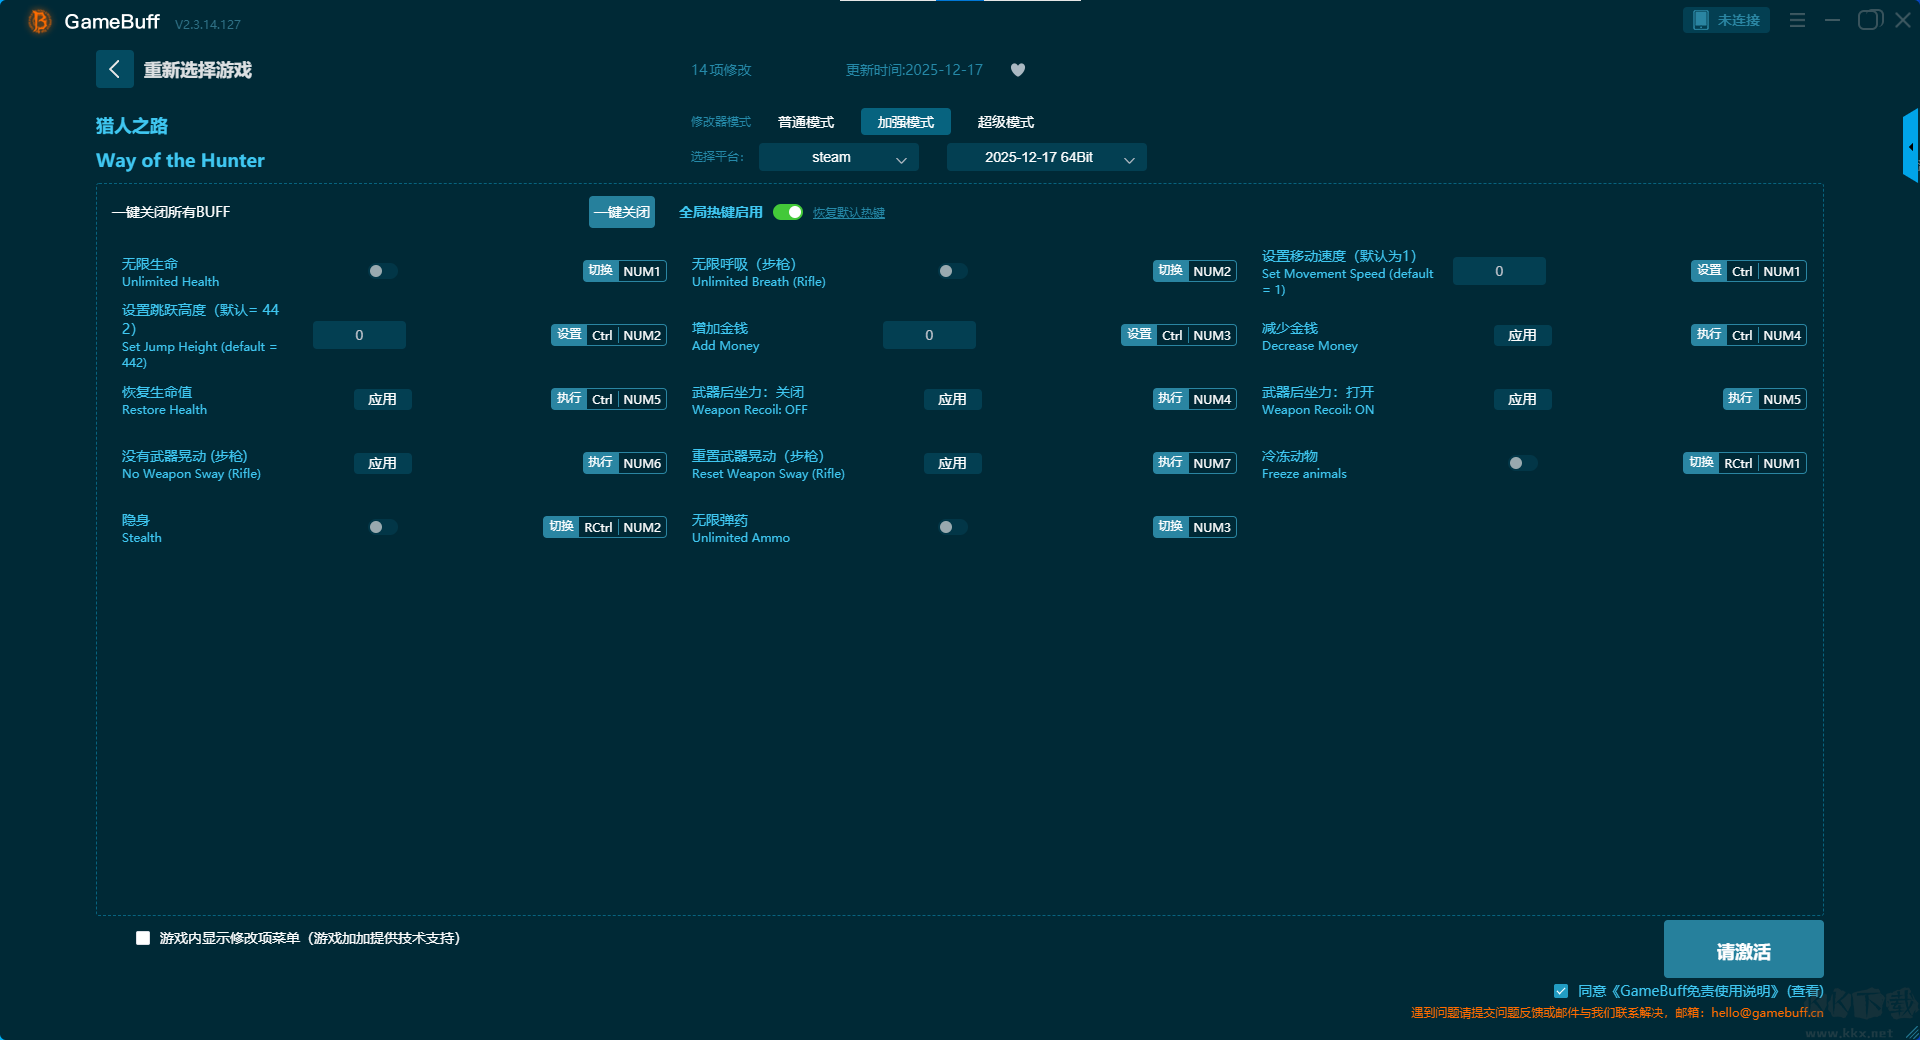
Task: Enable in-game trainer menu checkbox
Action: pyautogui.click(x=143, y=938)
